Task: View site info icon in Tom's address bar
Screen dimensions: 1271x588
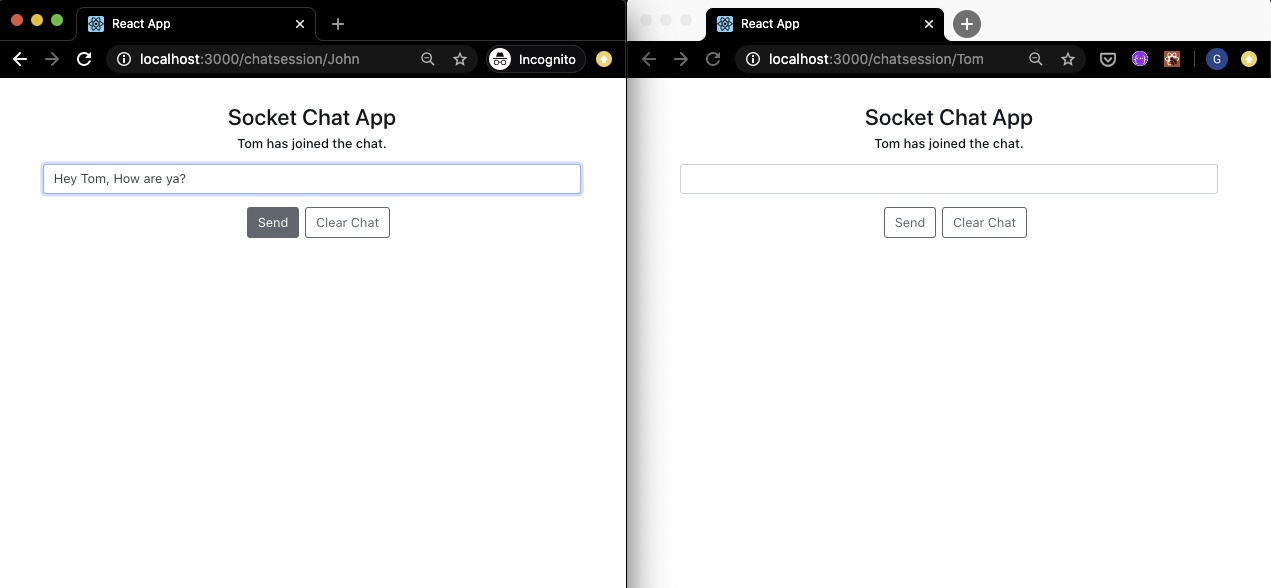Action: pyautogui.click(x=753, y=59)
